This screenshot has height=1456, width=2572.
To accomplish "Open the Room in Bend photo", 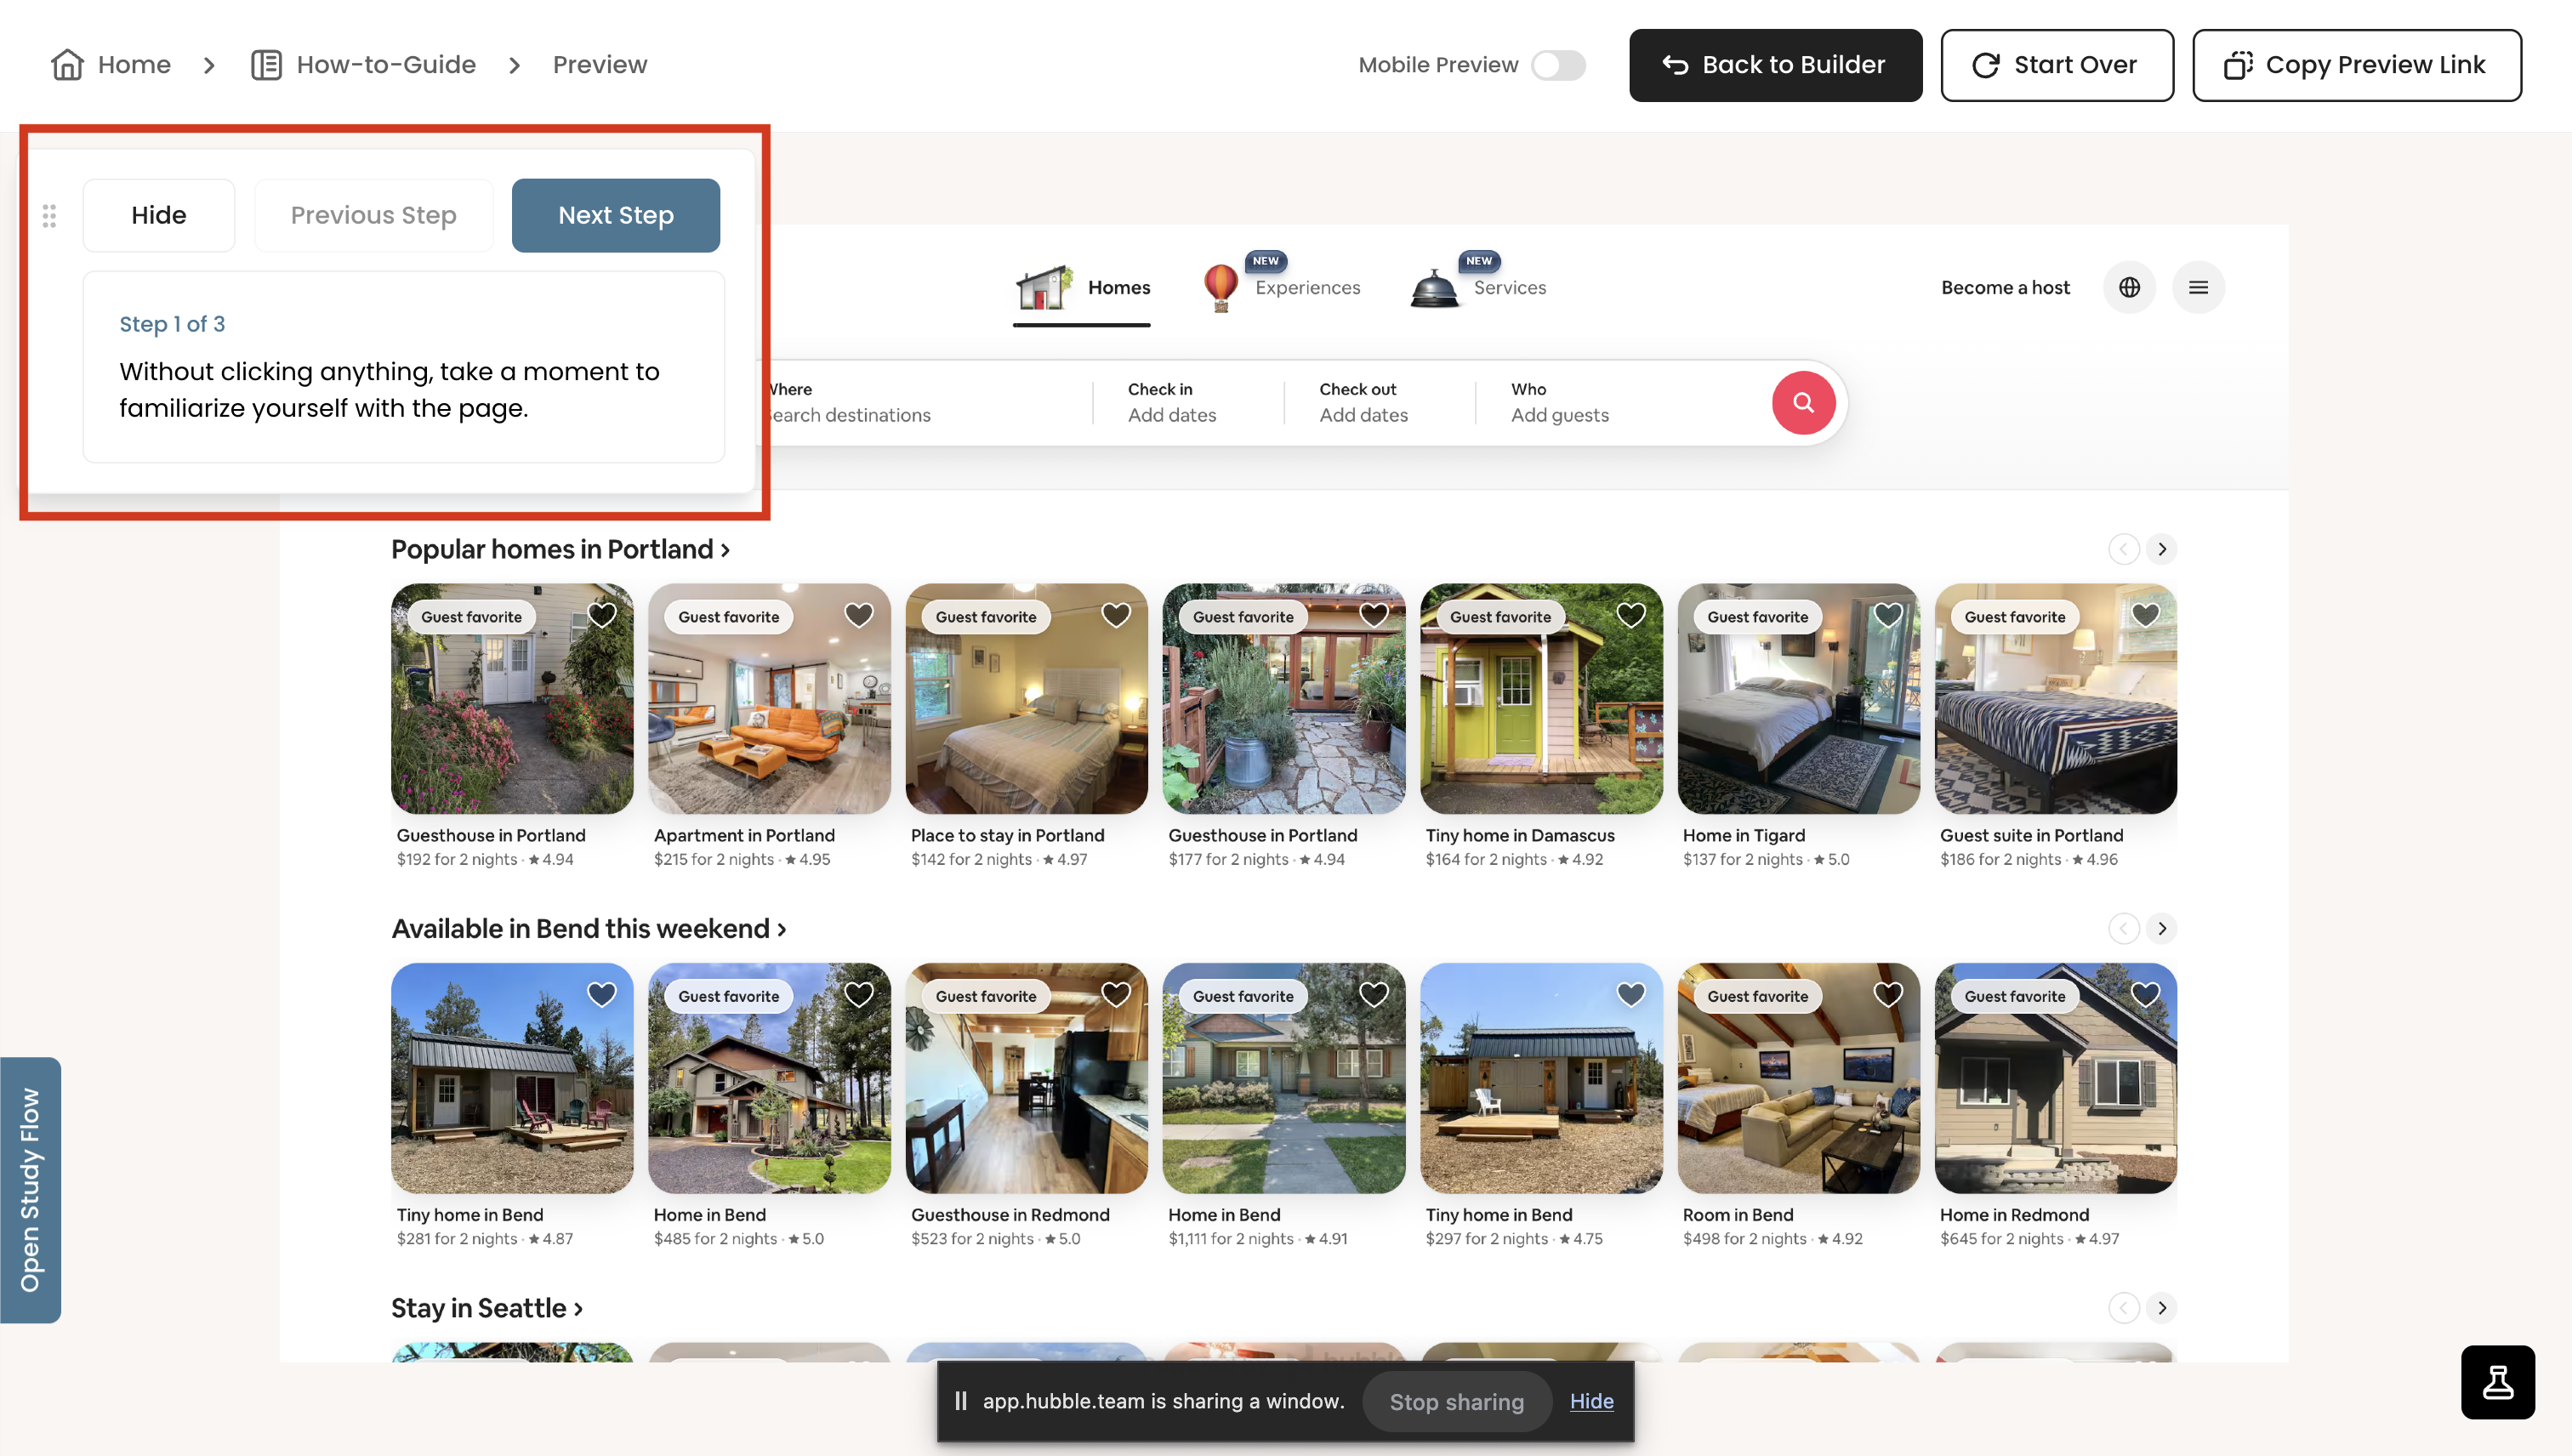I will tap(1798, 1078).
